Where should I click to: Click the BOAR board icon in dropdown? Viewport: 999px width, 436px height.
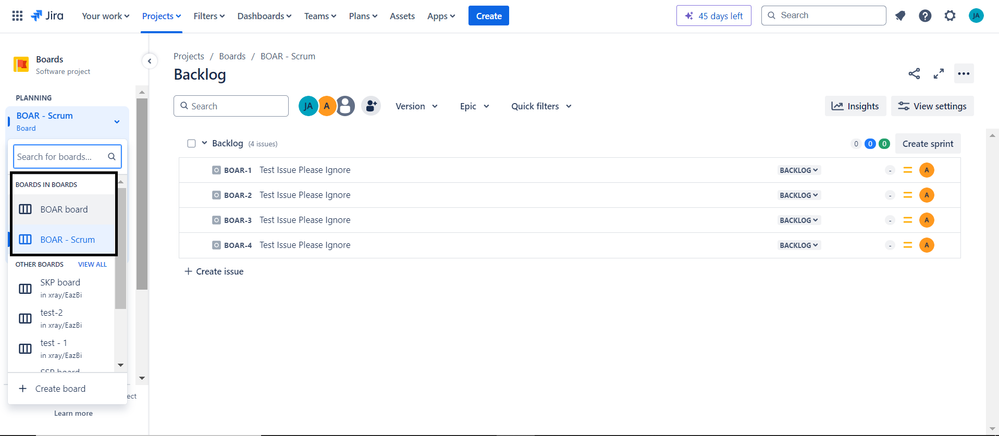pos(25,209)
